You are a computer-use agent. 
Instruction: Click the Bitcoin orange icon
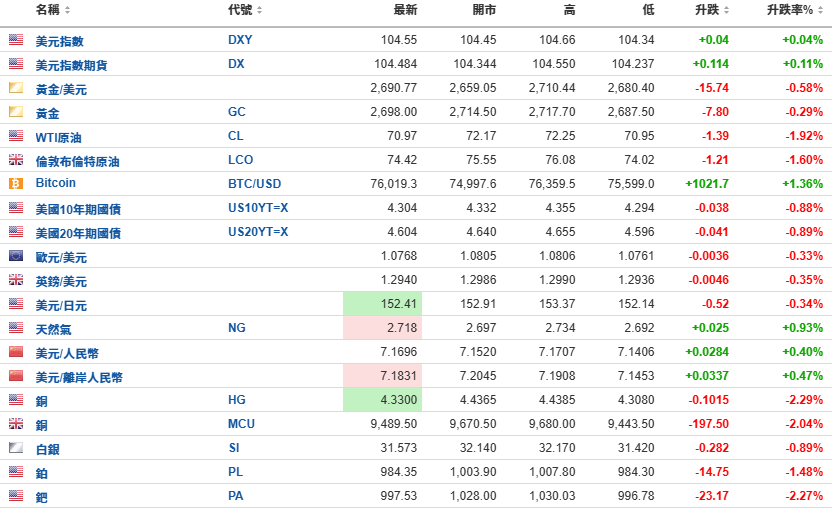[16, 184]
